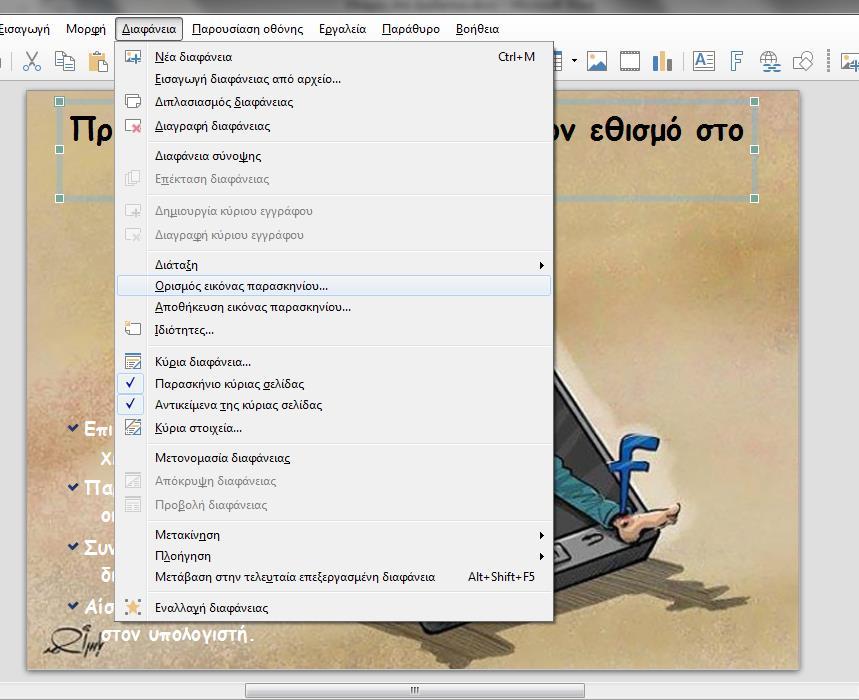Viewport: 859px width, 700px height.
Task: Expand the Μετακίνηση submenu
Action: click(334, 535)
